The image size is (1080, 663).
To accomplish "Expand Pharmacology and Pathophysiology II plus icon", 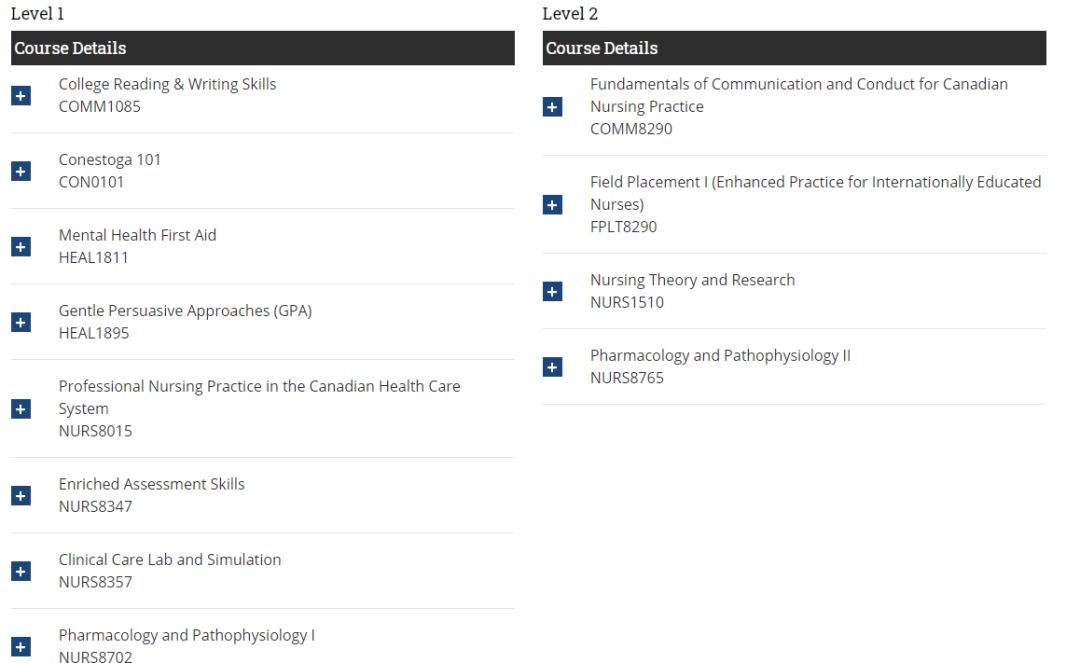I will coord(553,367).
